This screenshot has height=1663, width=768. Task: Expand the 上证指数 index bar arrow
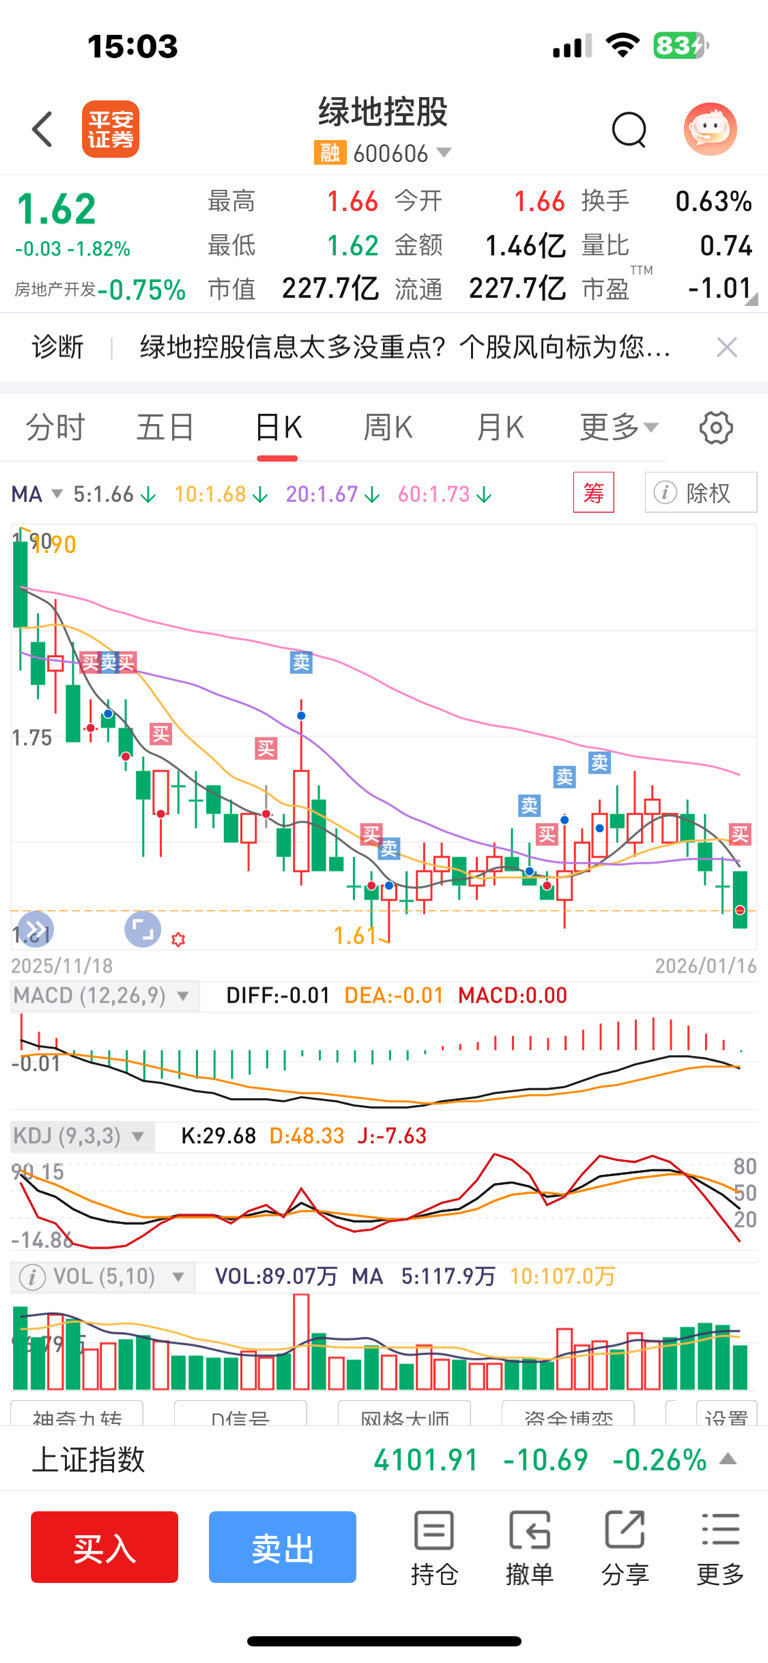[729, 1459]
